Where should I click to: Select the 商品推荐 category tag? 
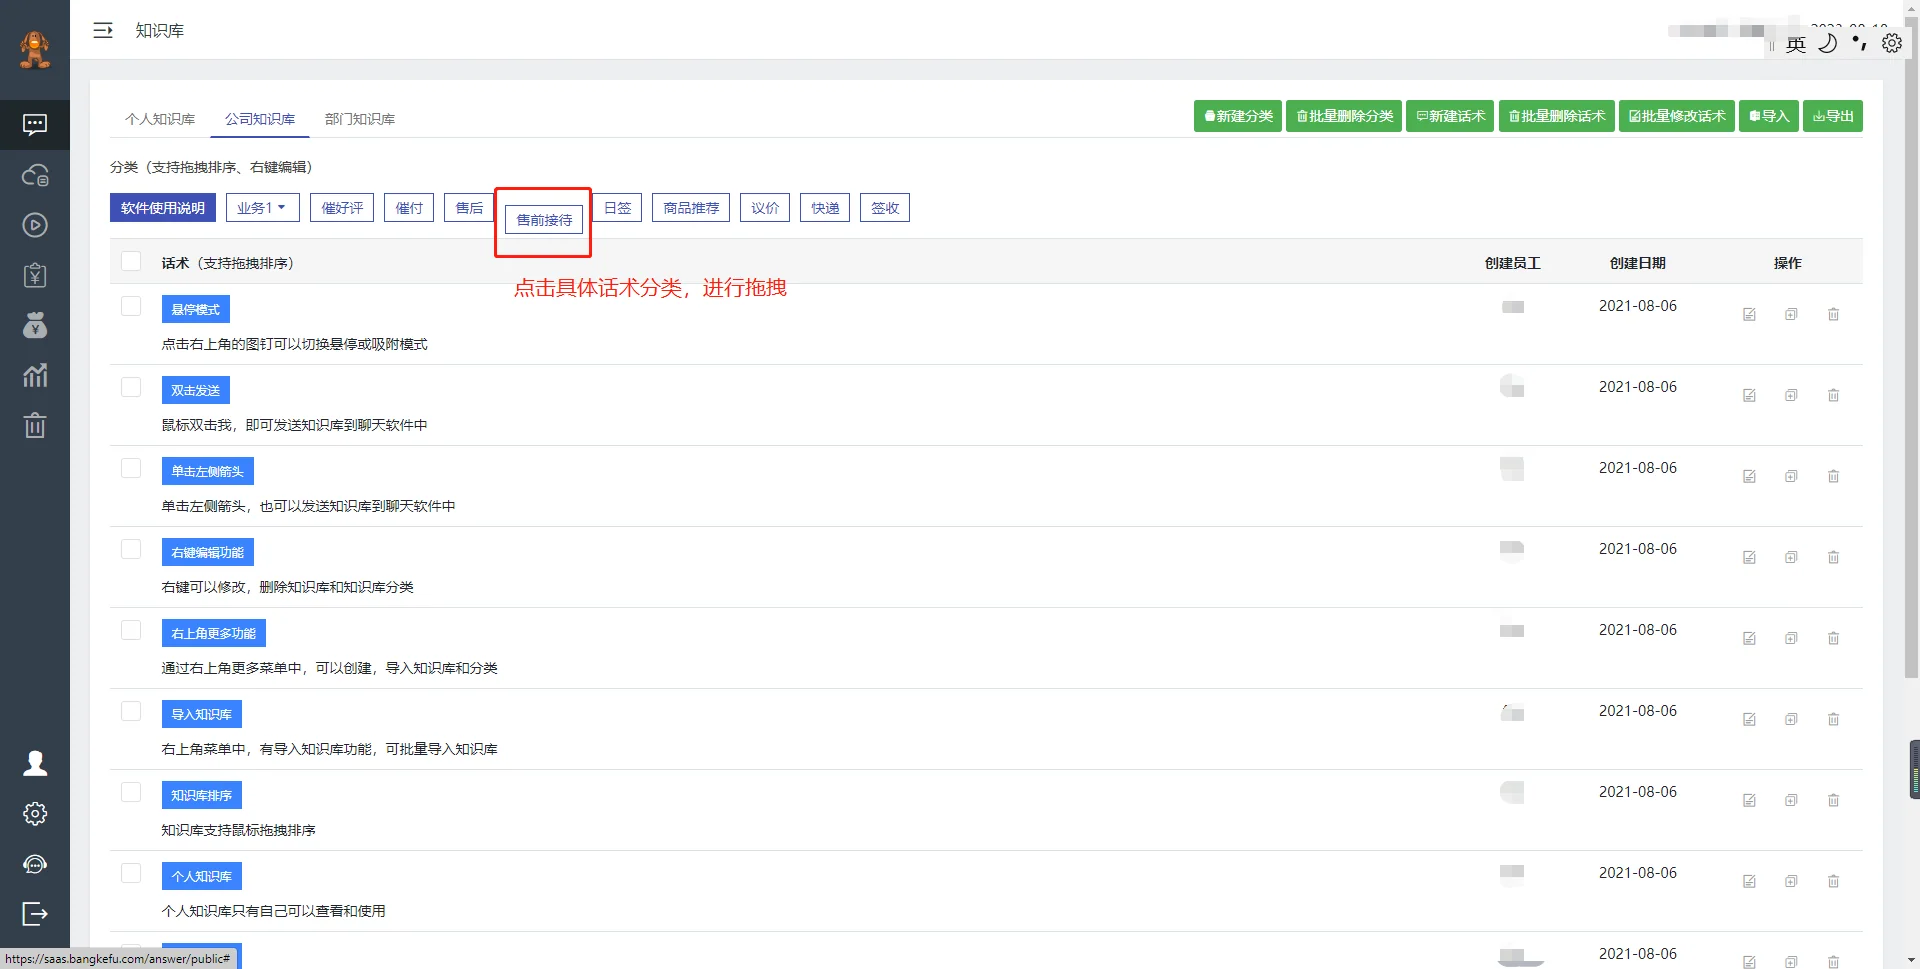pos(691,208)
